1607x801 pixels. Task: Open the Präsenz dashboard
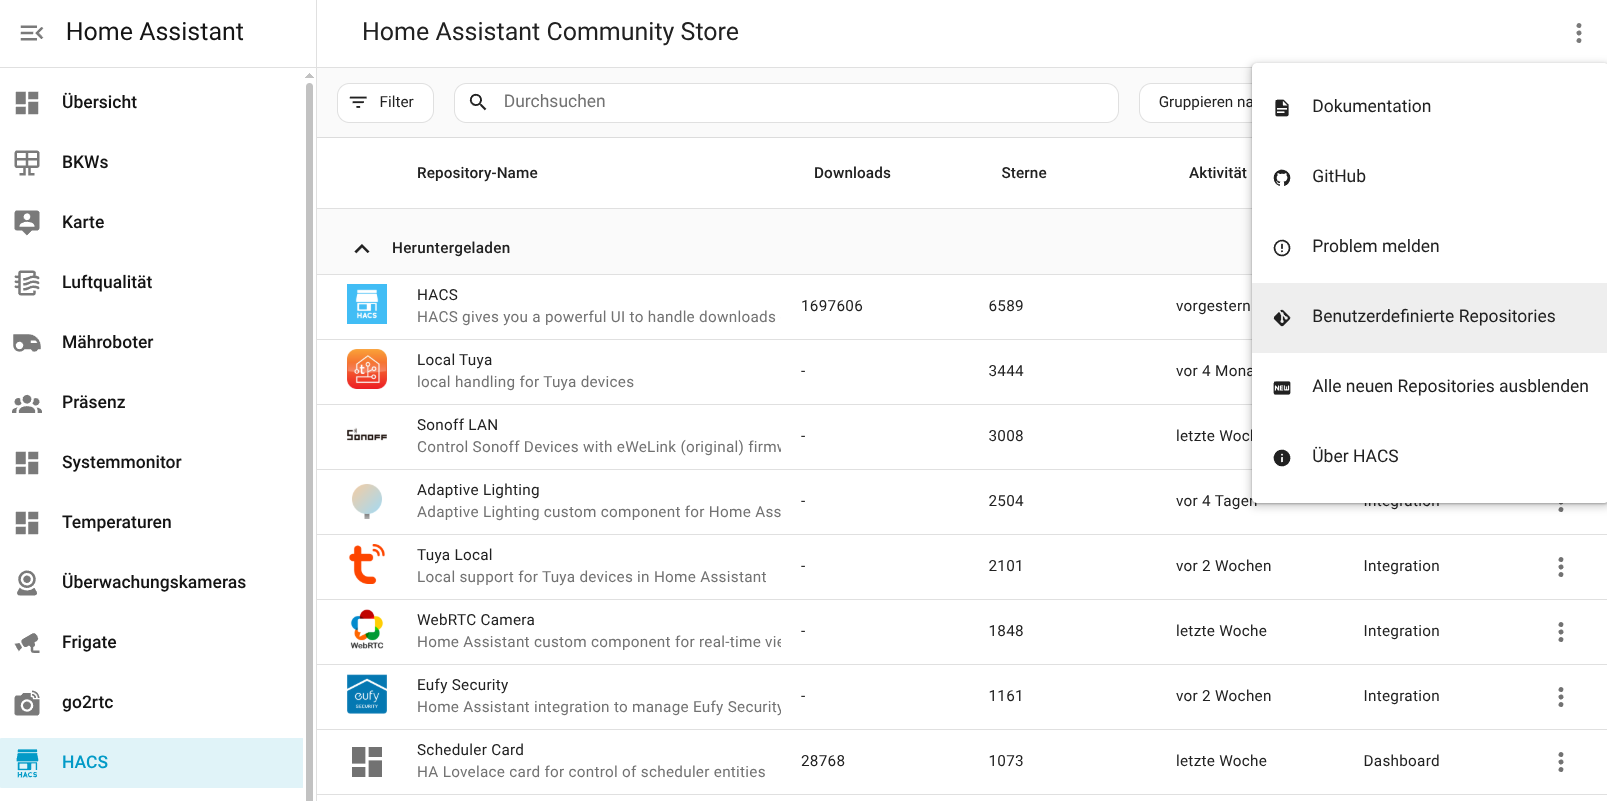tap(152, 402)
